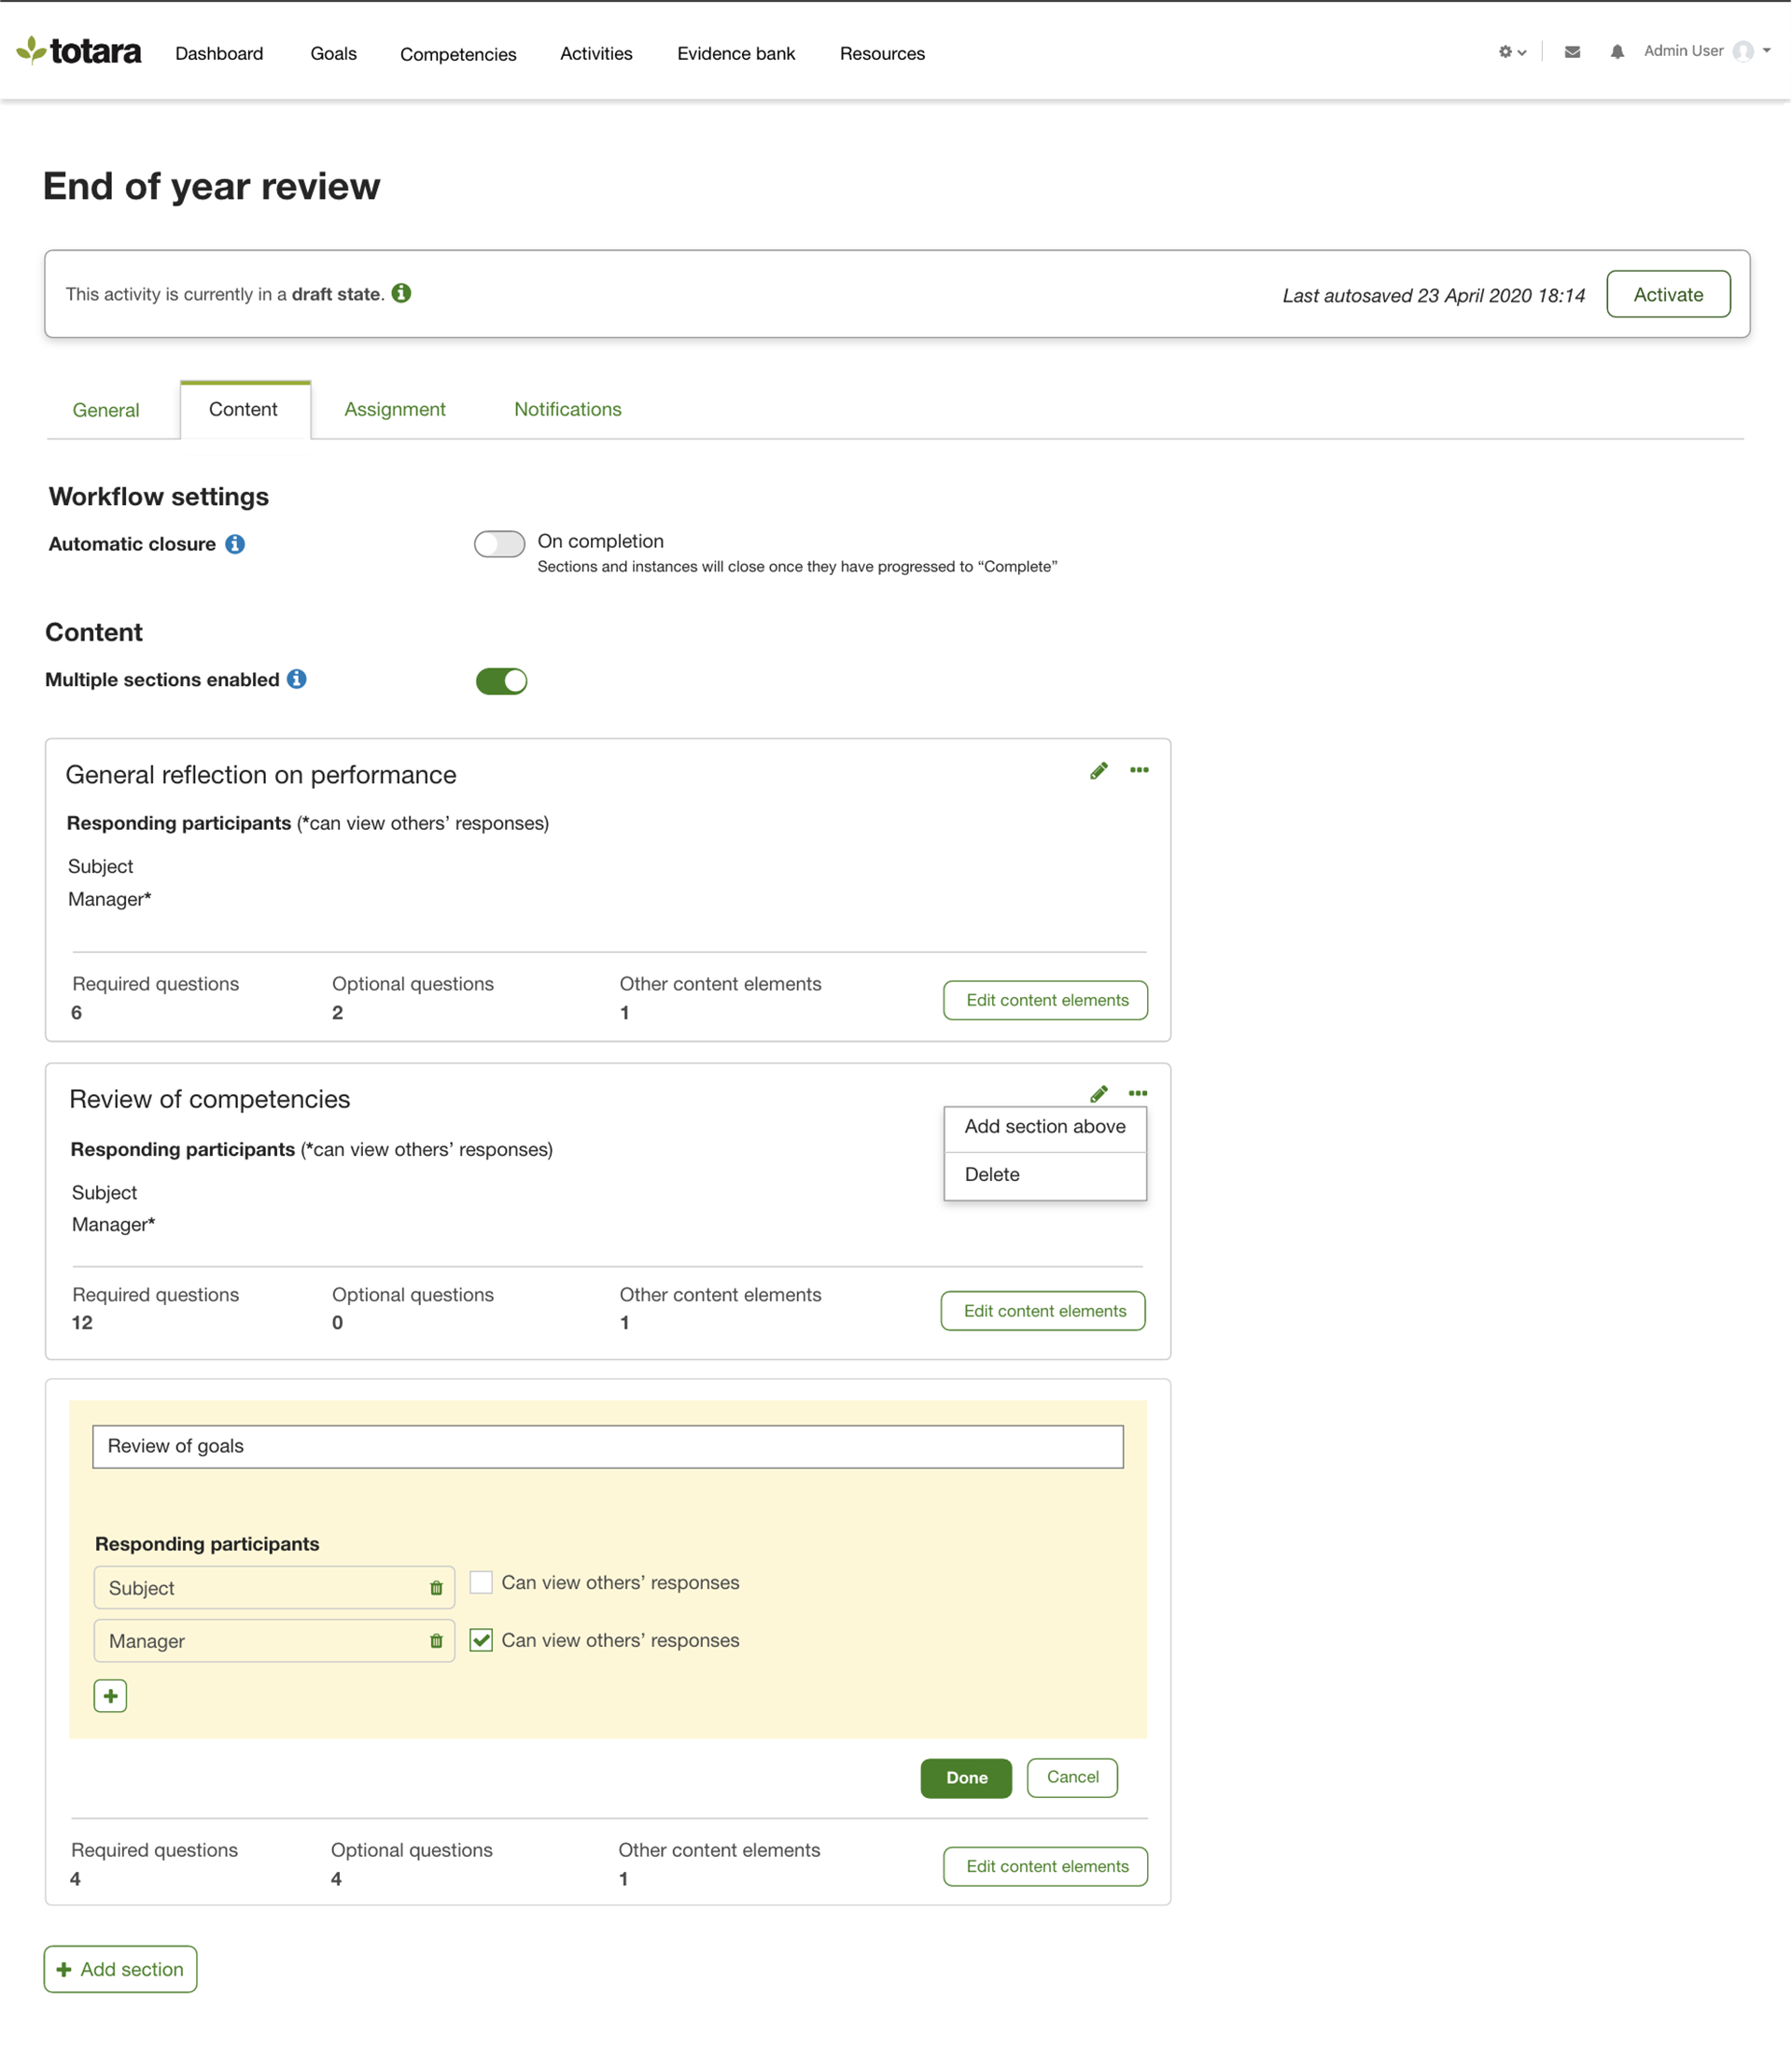Select Add section above from menu
Viewport: 1792px width, 2052px height.
point(1044,1127)
